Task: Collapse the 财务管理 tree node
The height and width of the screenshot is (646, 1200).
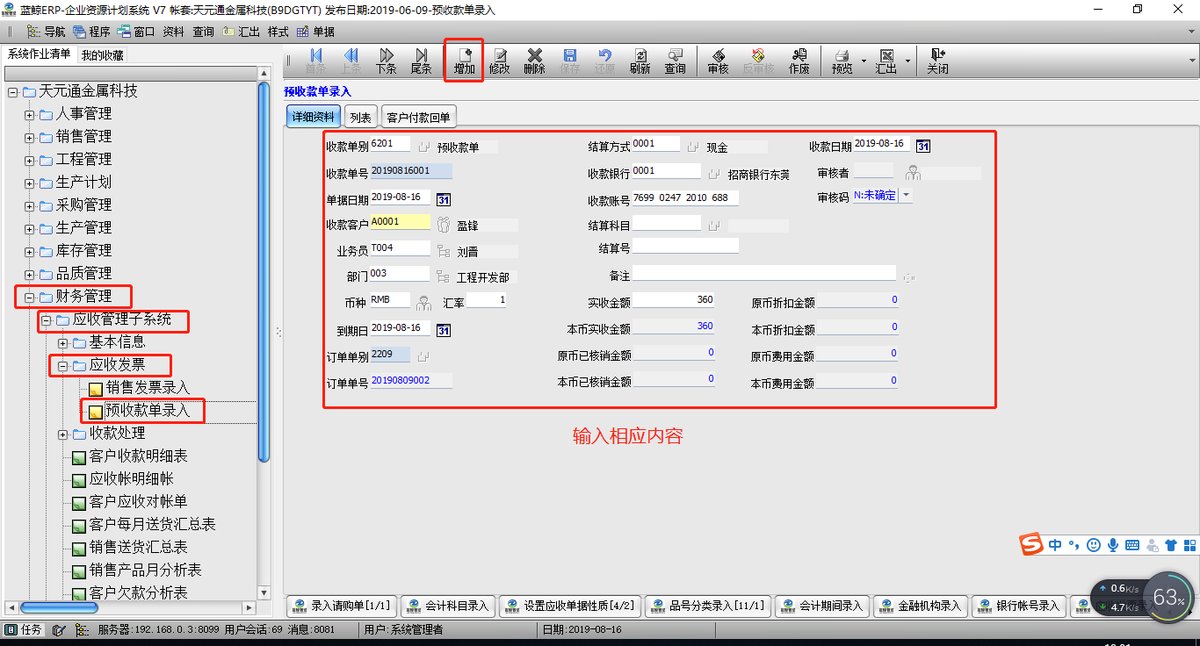Action: coord(30,297)
